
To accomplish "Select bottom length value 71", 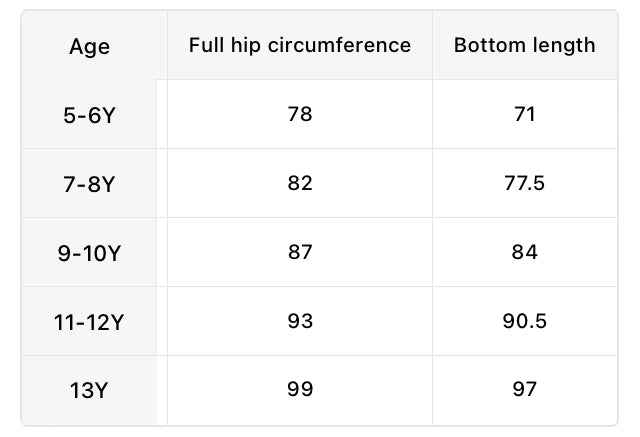I will pos(524,114).
